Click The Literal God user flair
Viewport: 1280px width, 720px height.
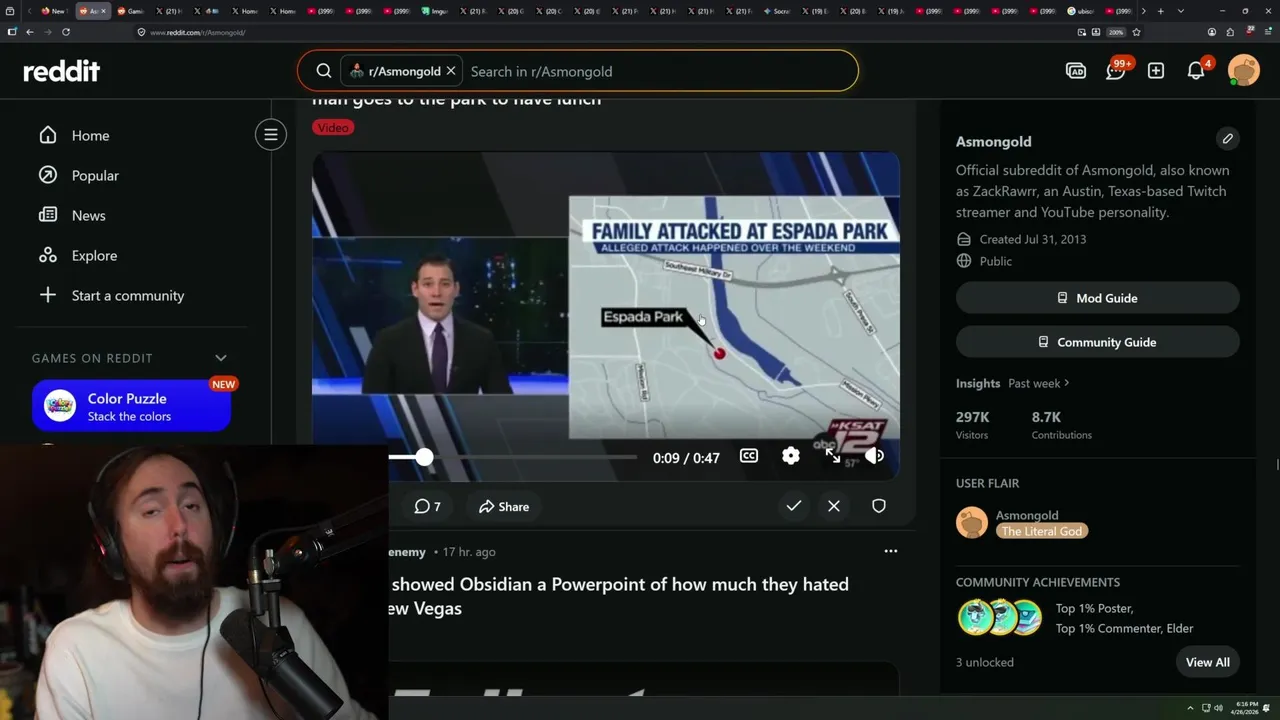click(x=1042, y=531)
